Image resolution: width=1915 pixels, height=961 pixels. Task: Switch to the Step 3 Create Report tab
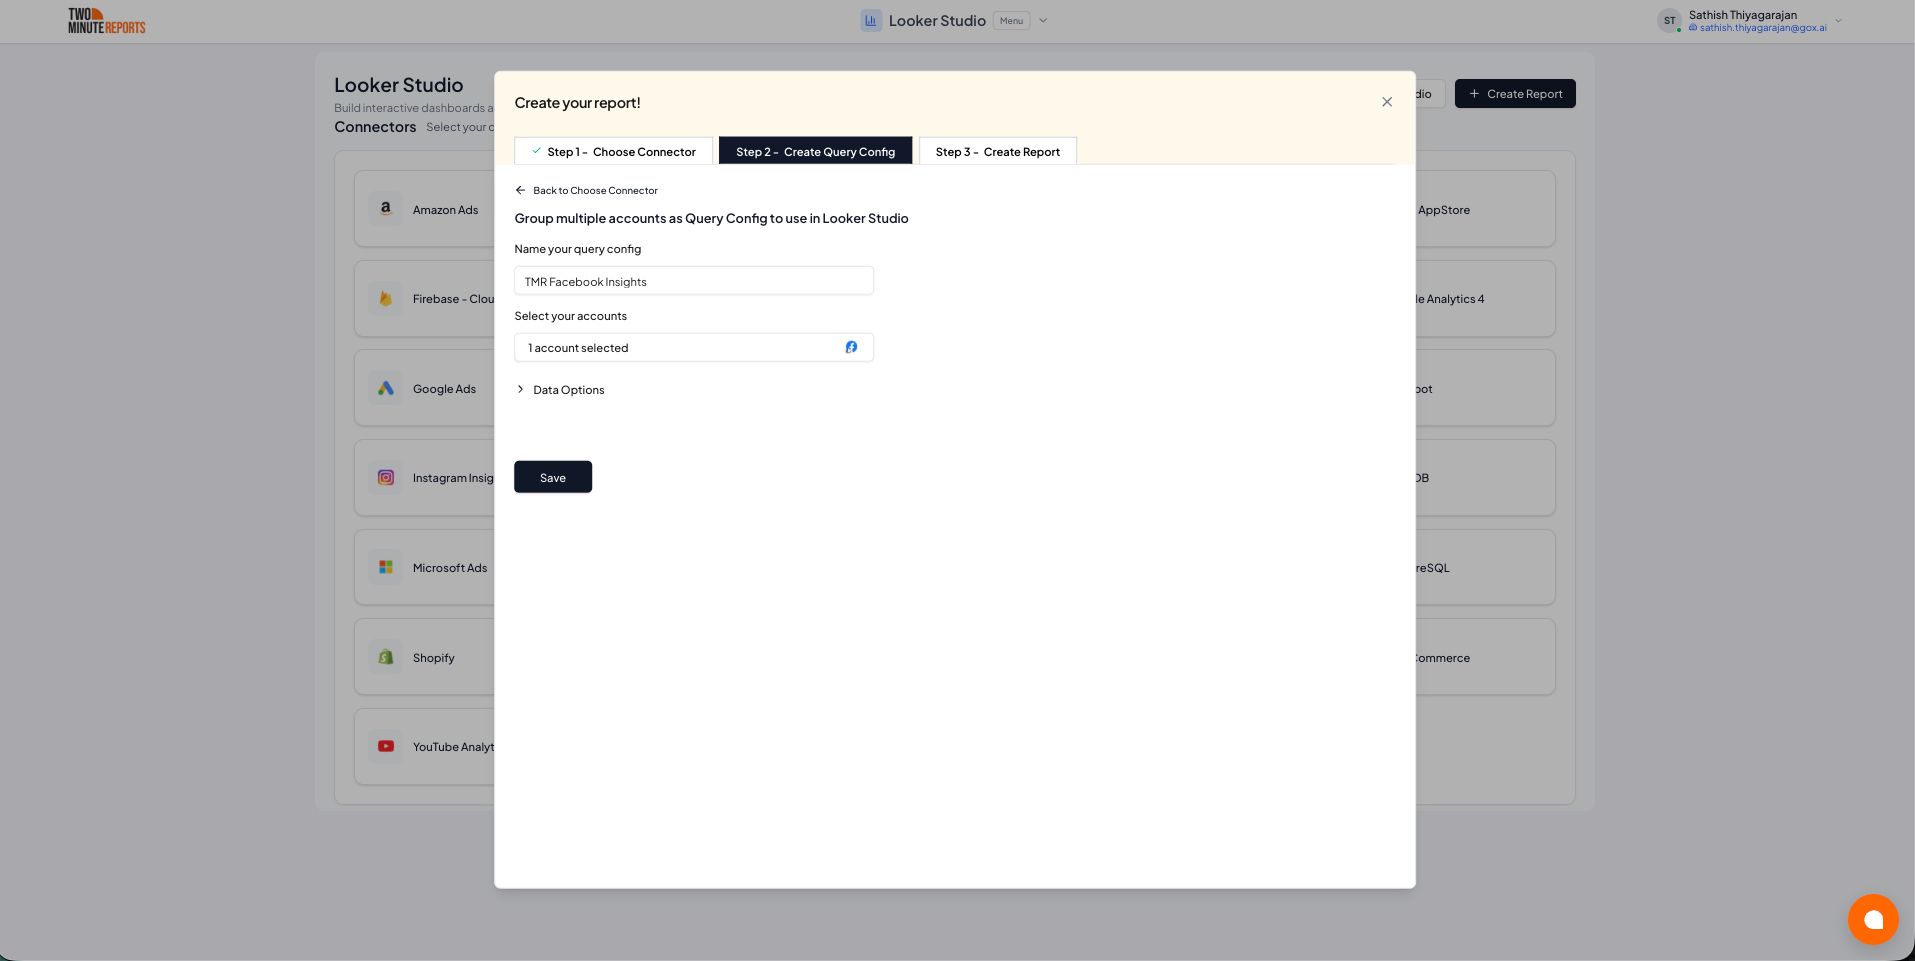pos(996,151)
